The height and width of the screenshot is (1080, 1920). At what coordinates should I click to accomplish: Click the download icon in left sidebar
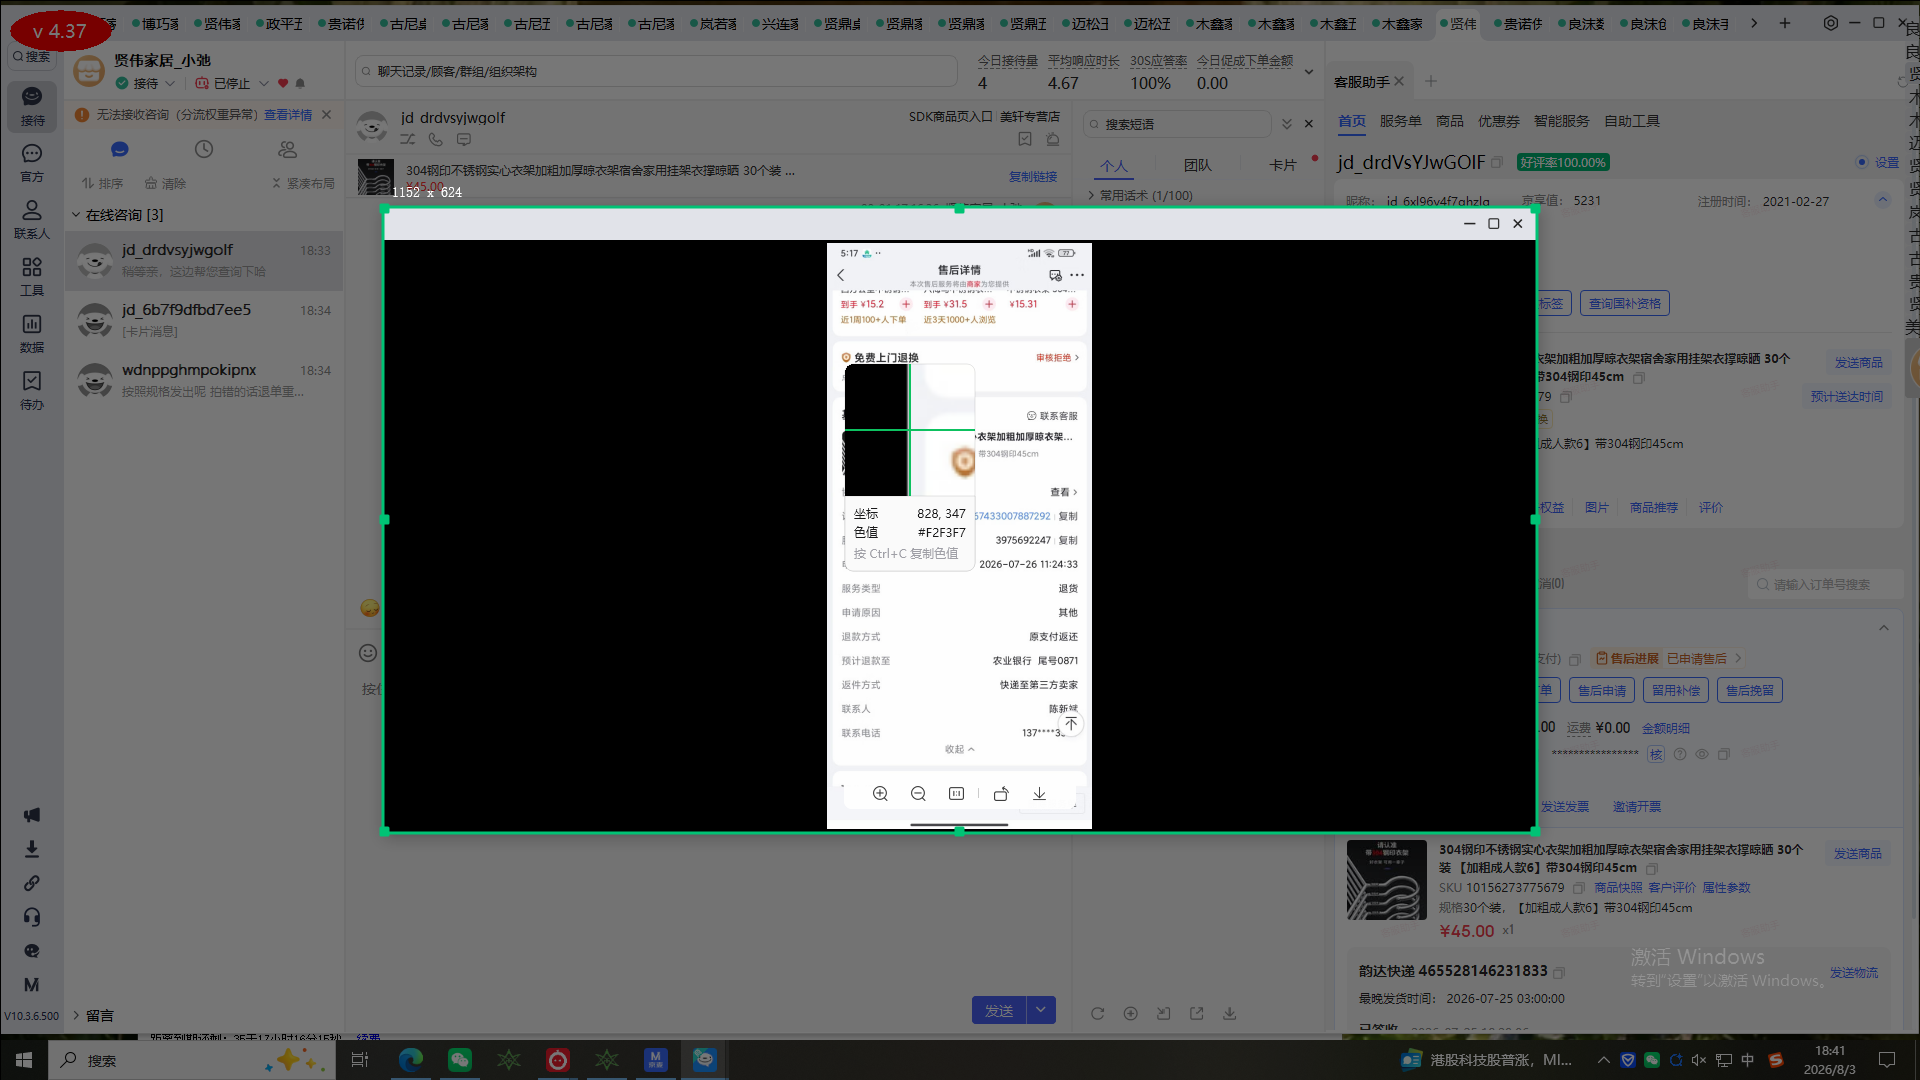click(32, 849)
